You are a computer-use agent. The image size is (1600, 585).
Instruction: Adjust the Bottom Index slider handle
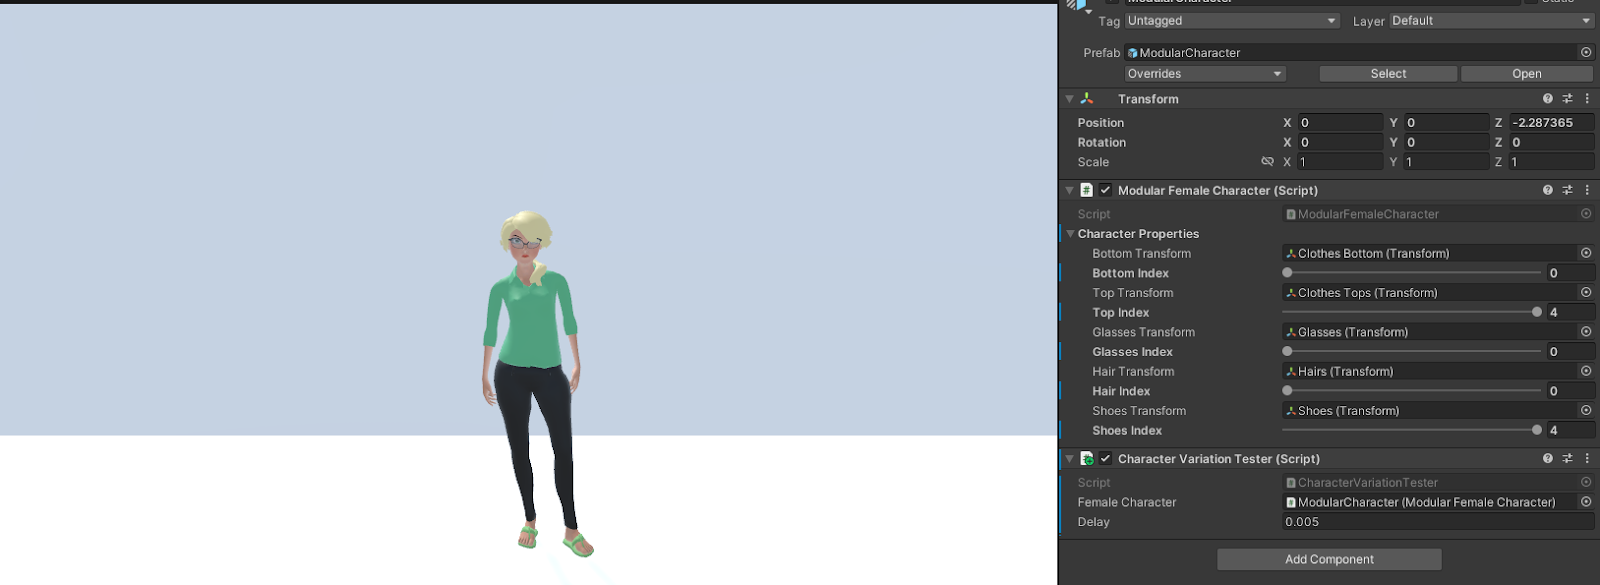tap(1287, 272)
